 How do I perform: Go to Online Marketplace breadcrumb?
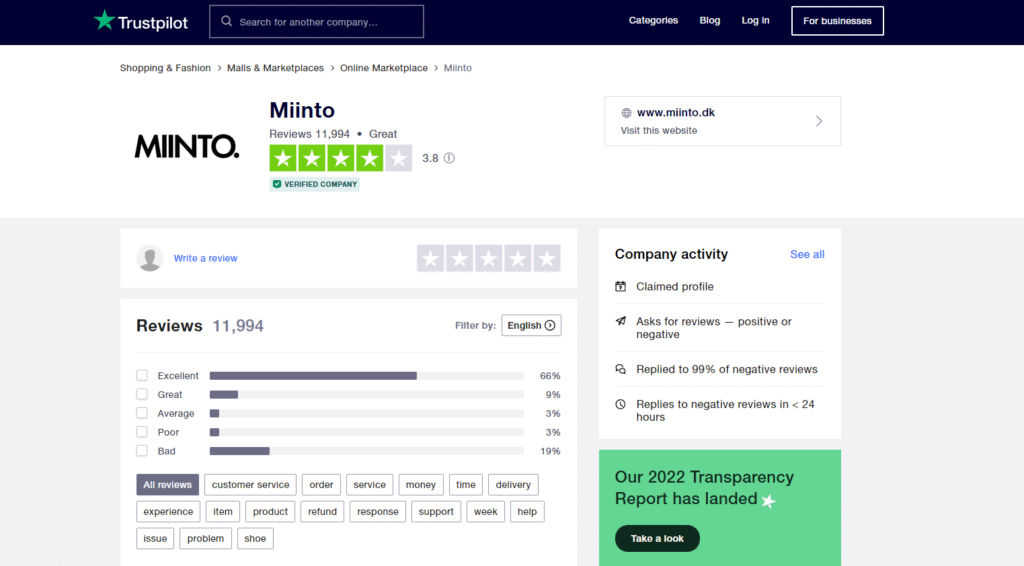[x=384, y=68]
